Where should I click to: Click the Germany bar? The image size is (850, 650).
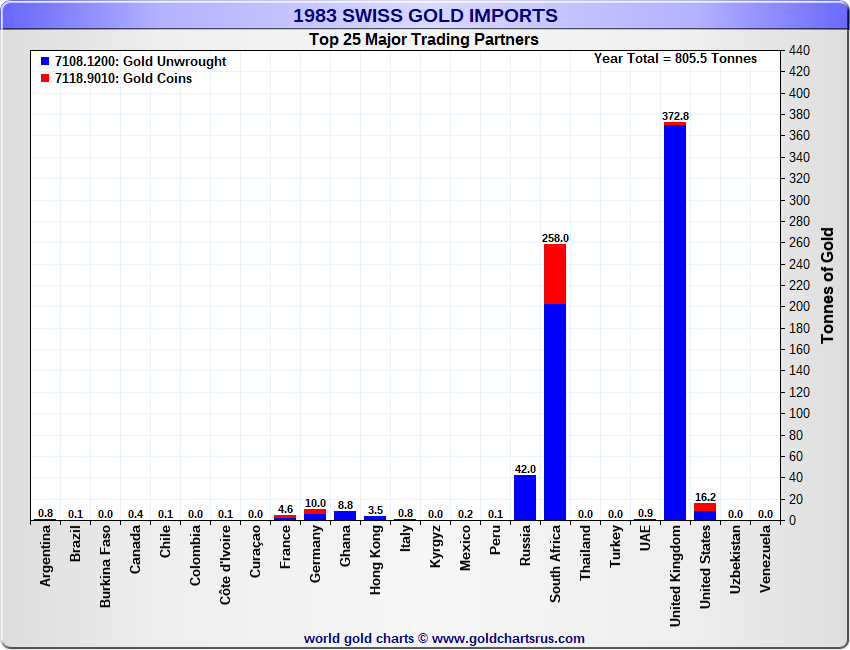click(x=315, y=514)
